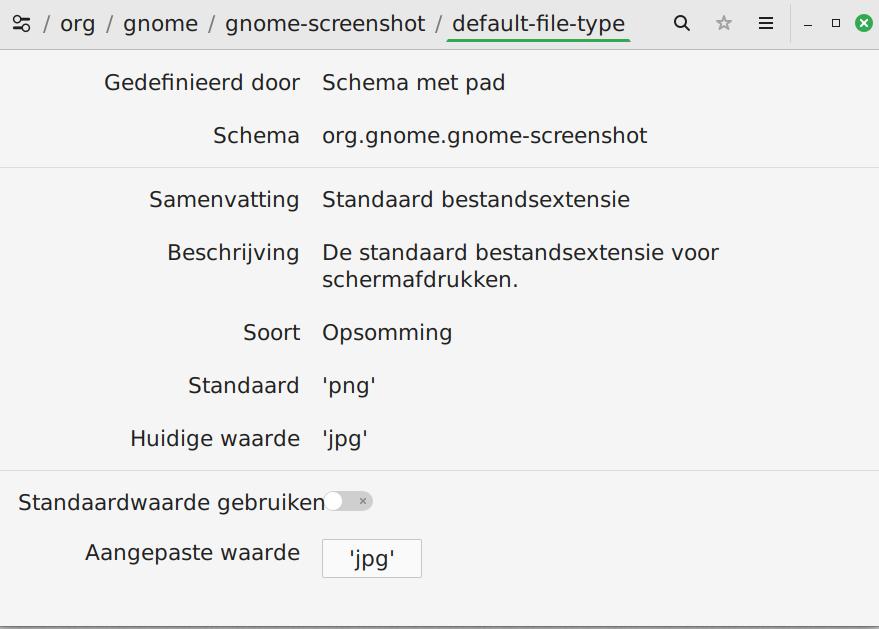Viewport: 879px width, 629px height.
Task: Open the hamburger menu
Action: pos(766,23)
